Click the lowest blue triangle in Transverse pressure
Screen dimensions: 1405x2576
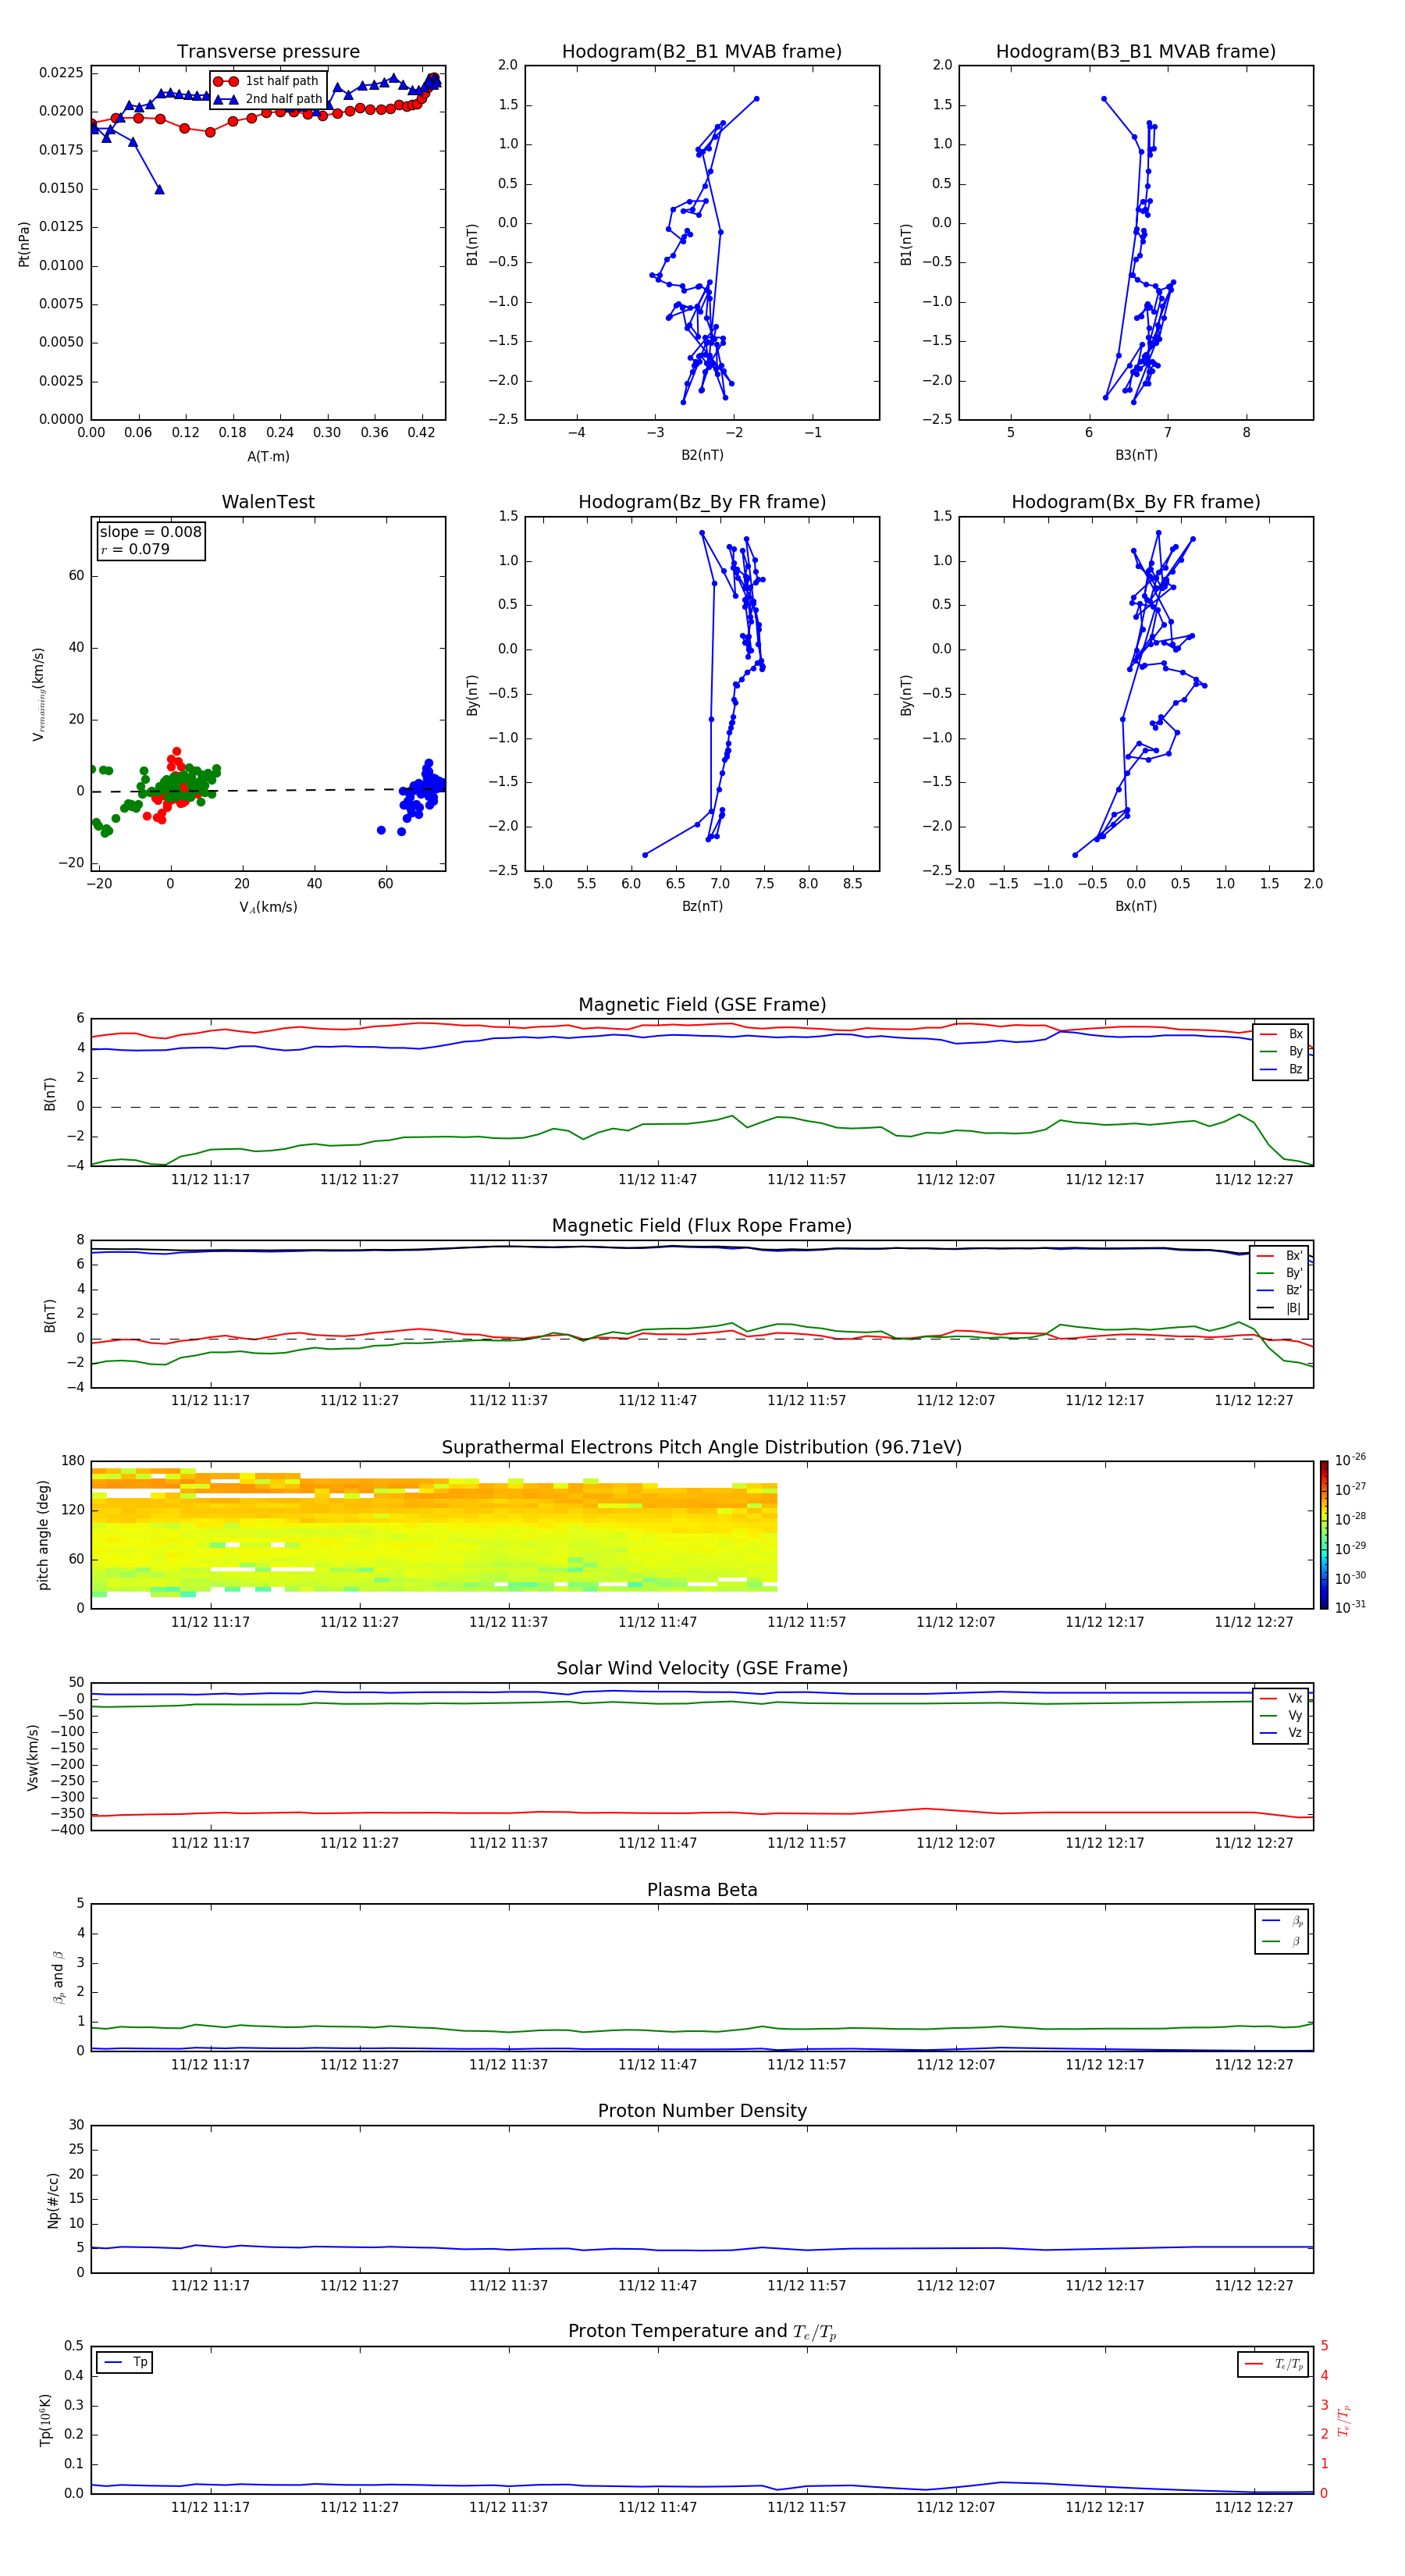159,189
